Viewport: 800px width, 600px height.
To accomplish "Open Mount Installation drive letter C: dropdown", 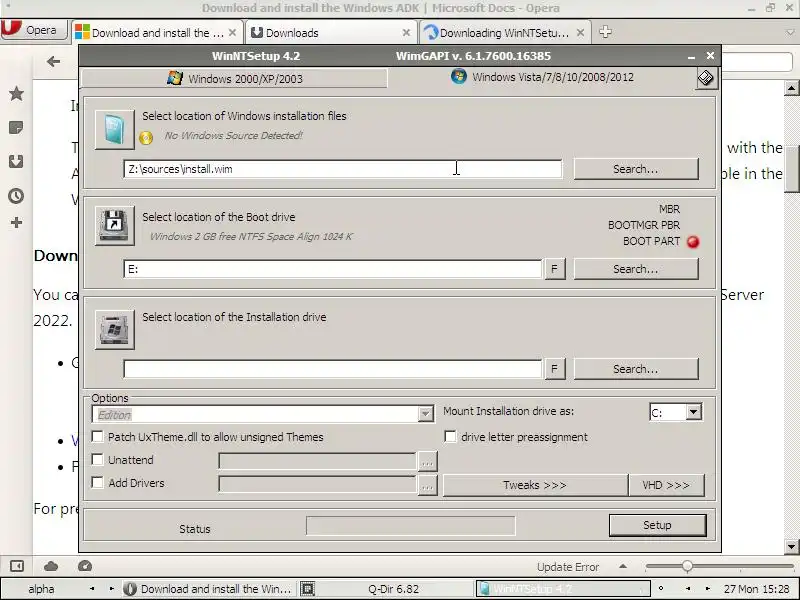I will (x=693, y=412).
